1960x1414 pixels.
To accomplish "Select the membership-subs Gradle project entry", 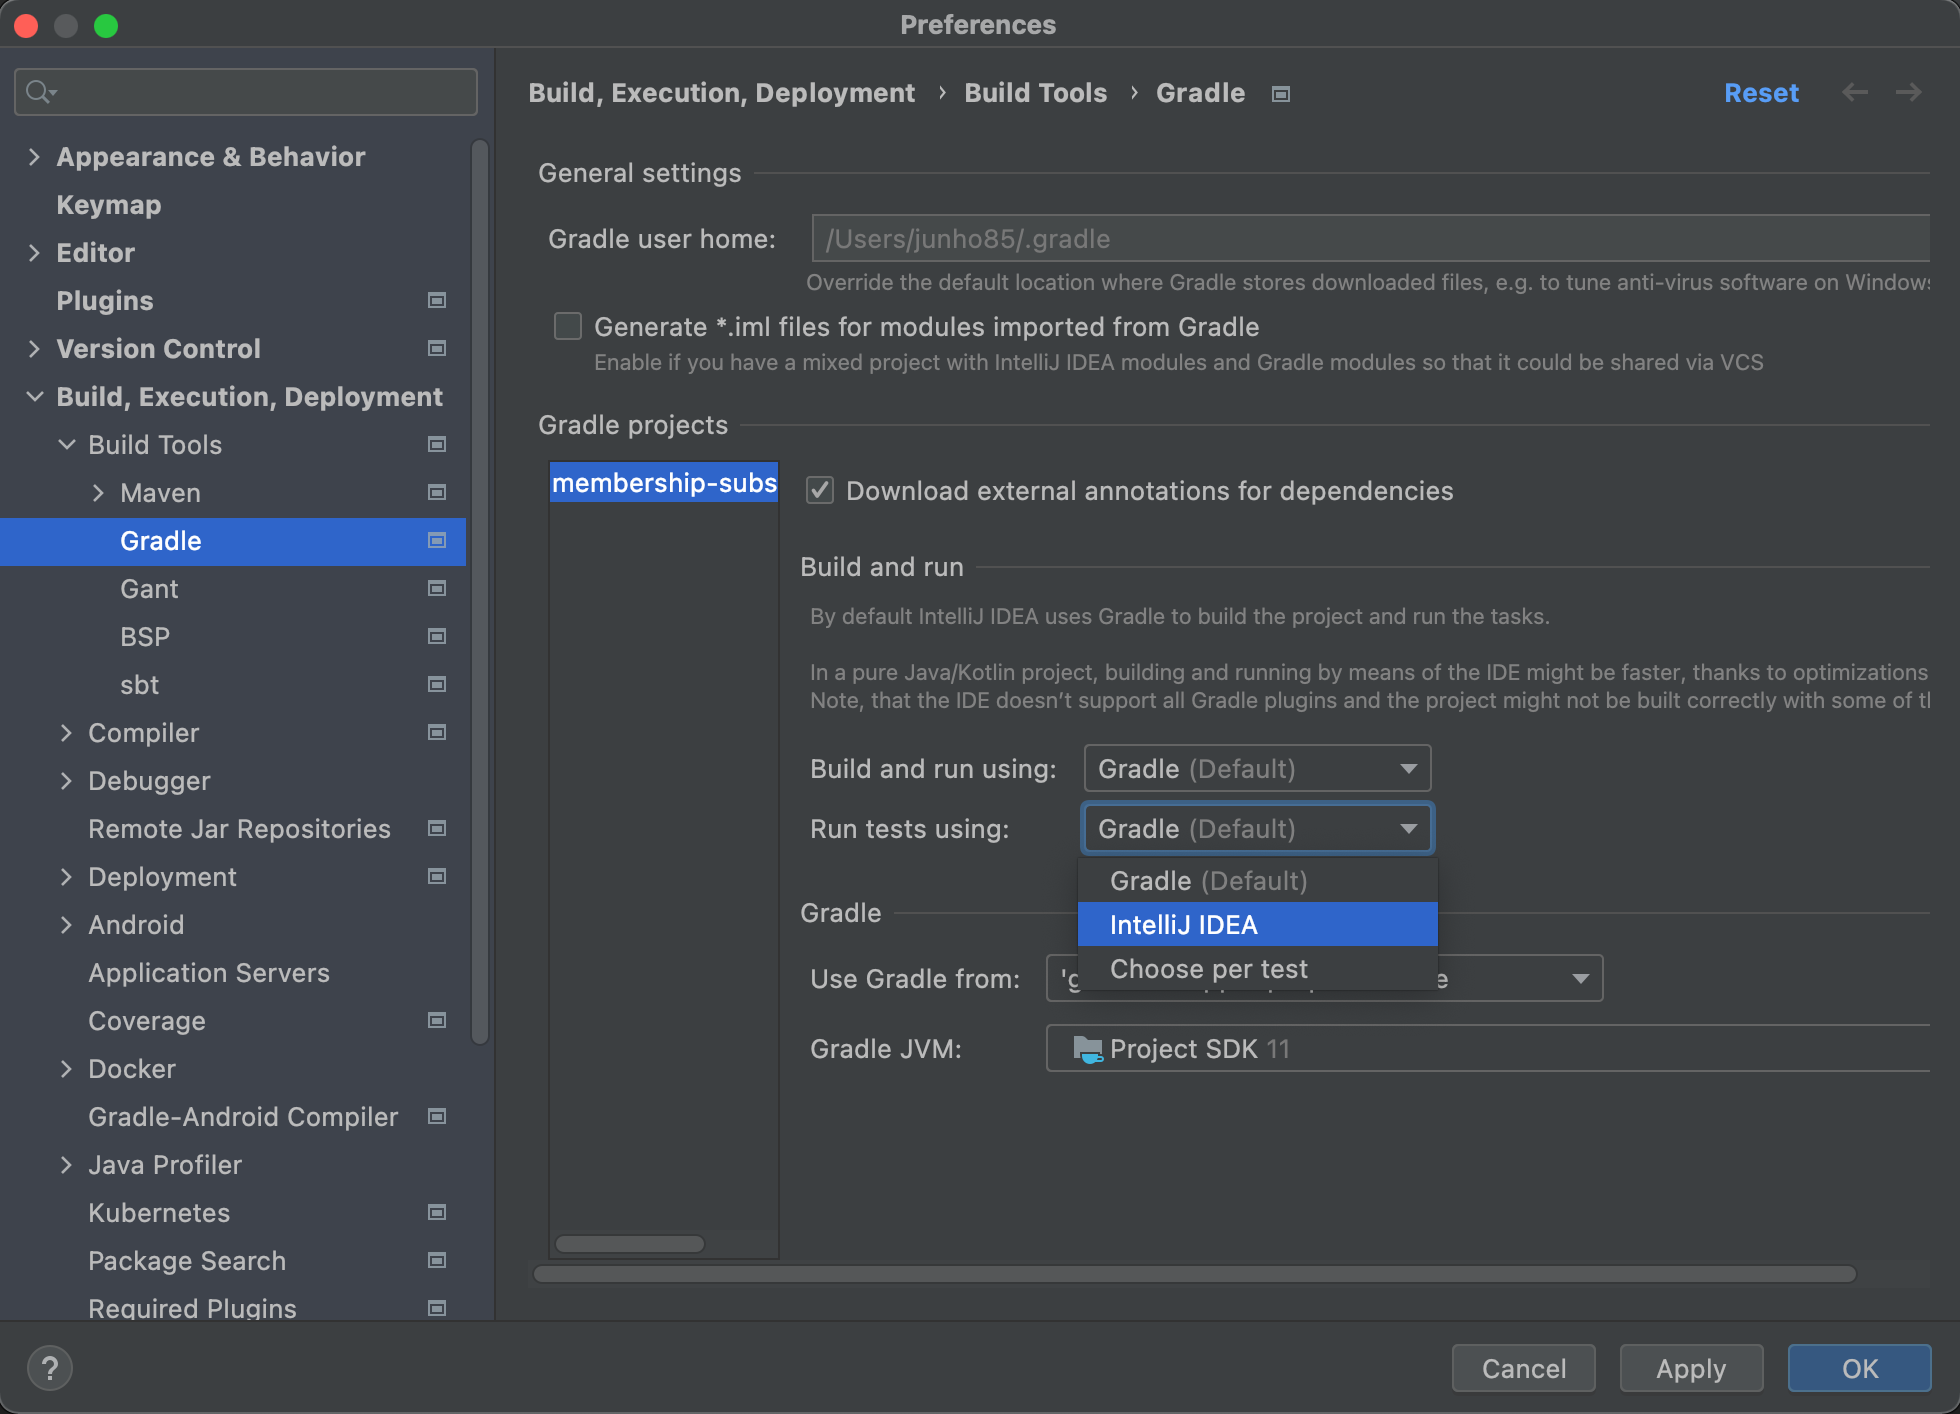I will (x=664, y=483).
